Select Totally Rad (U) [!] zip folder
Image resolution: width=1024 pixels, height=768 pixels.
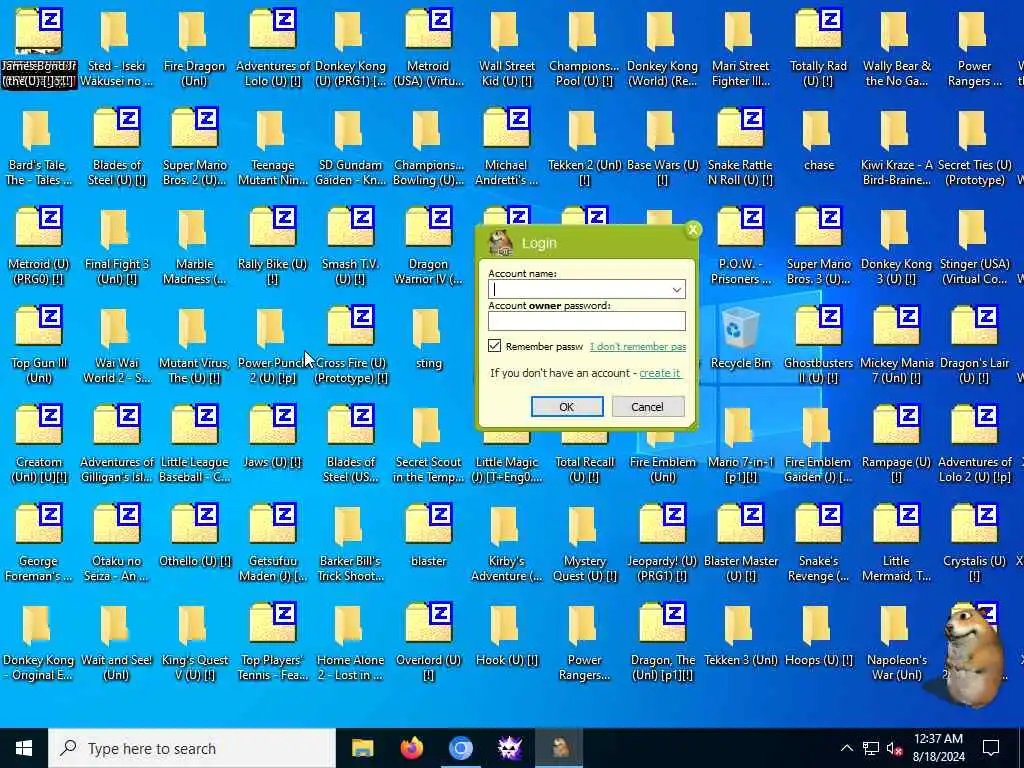click(818, 47)
